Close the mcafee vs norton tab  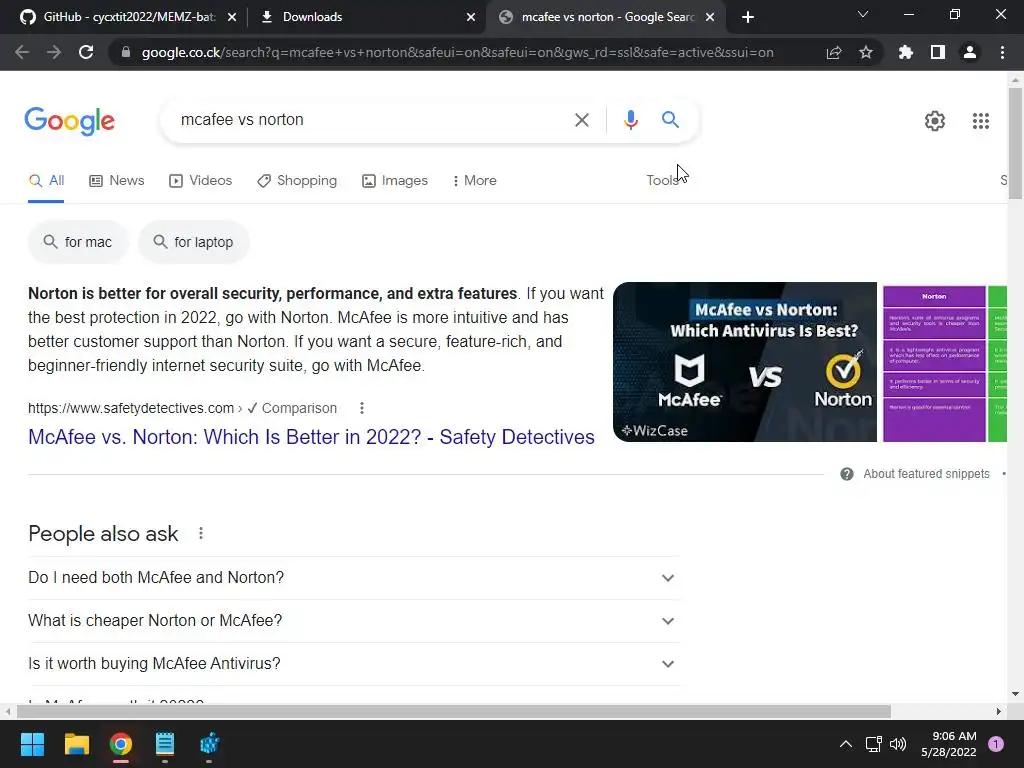coord(710,17)
